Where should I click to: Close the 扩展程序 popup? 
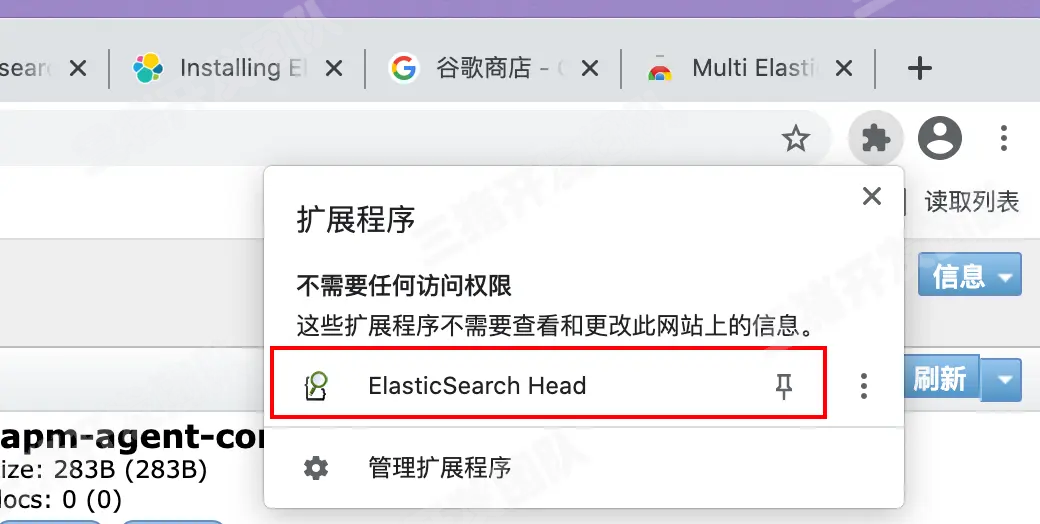coord(872,196)
